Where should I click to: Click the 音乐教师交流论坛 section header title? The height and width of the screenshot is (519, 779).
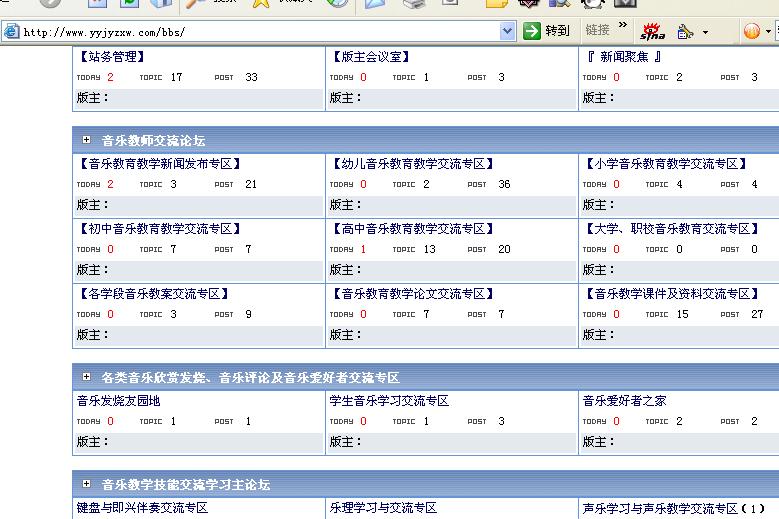pos(154,141)
